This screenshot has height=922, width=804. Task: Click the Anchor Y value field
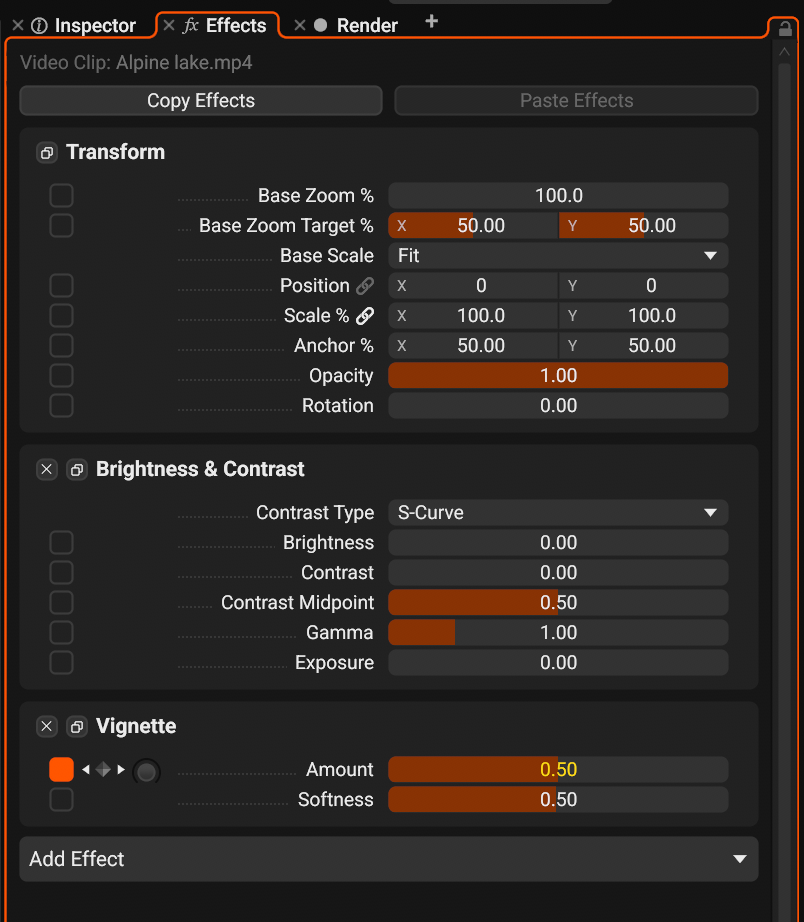pos(643,345)
